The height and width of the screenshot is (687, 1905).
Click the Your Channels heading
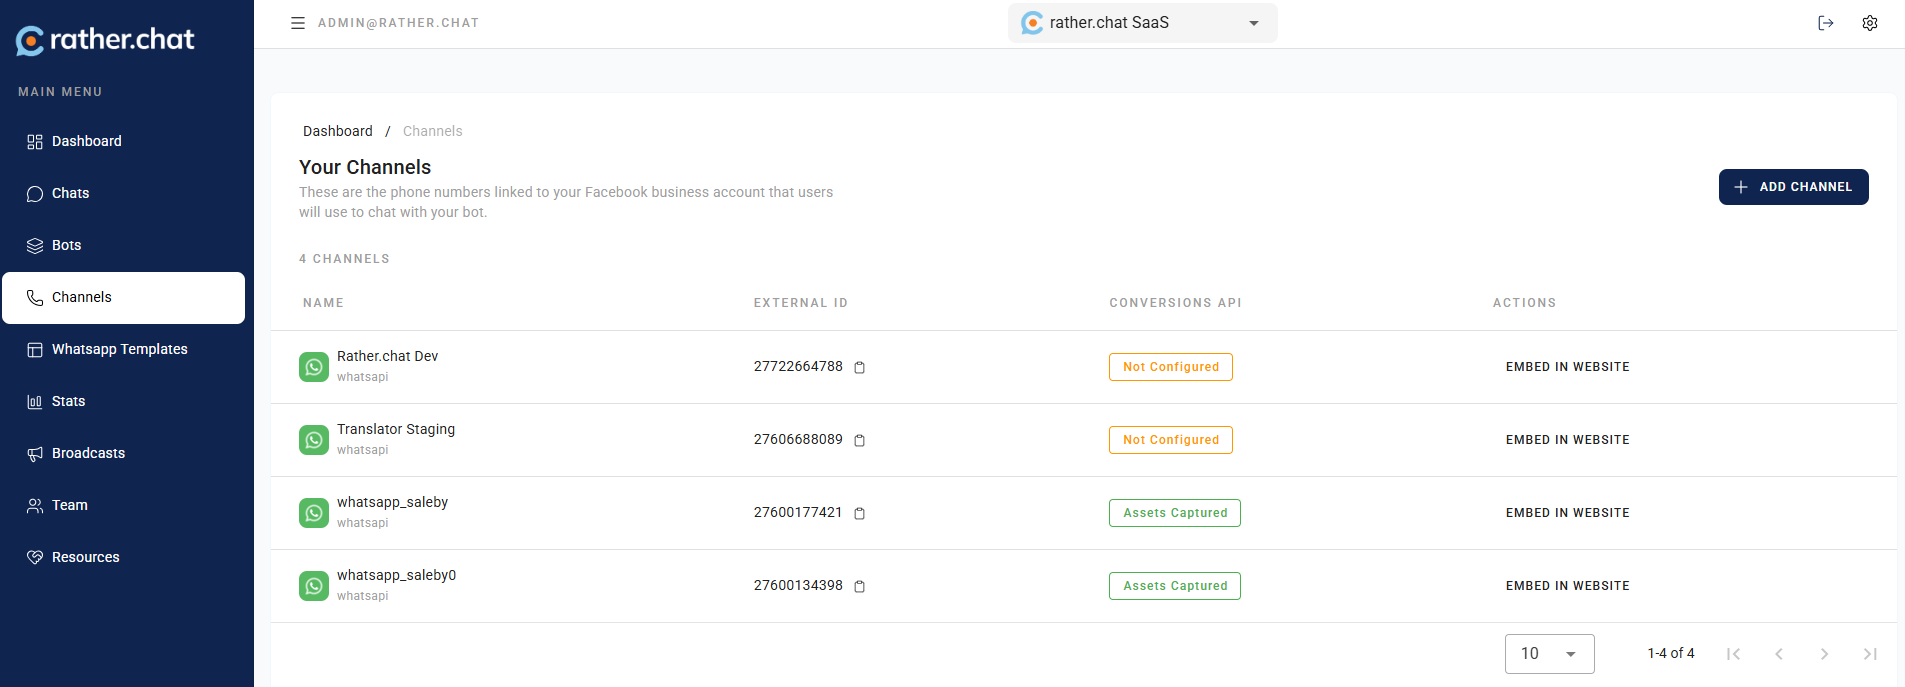coord(365,167)
